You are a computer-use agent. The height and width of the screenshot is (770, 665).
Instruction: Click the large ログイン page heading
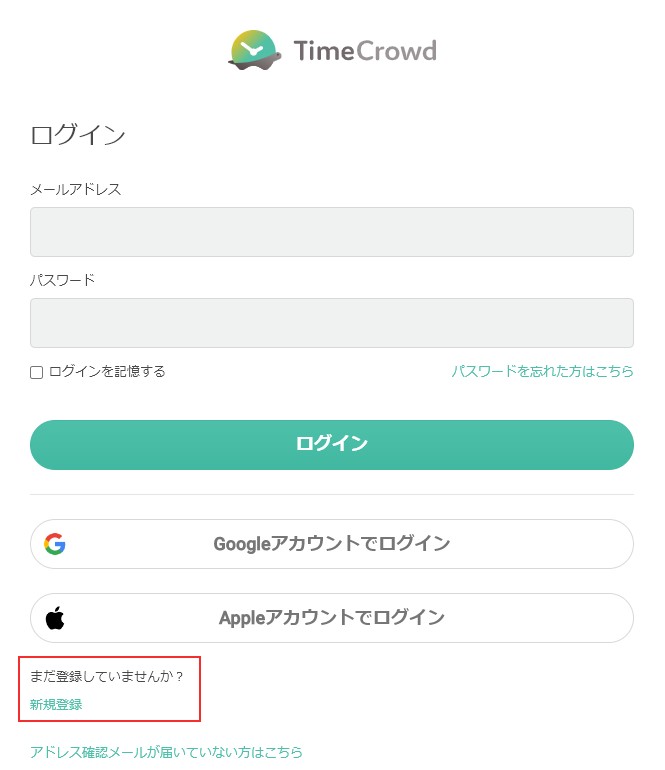tap(78, 135)
